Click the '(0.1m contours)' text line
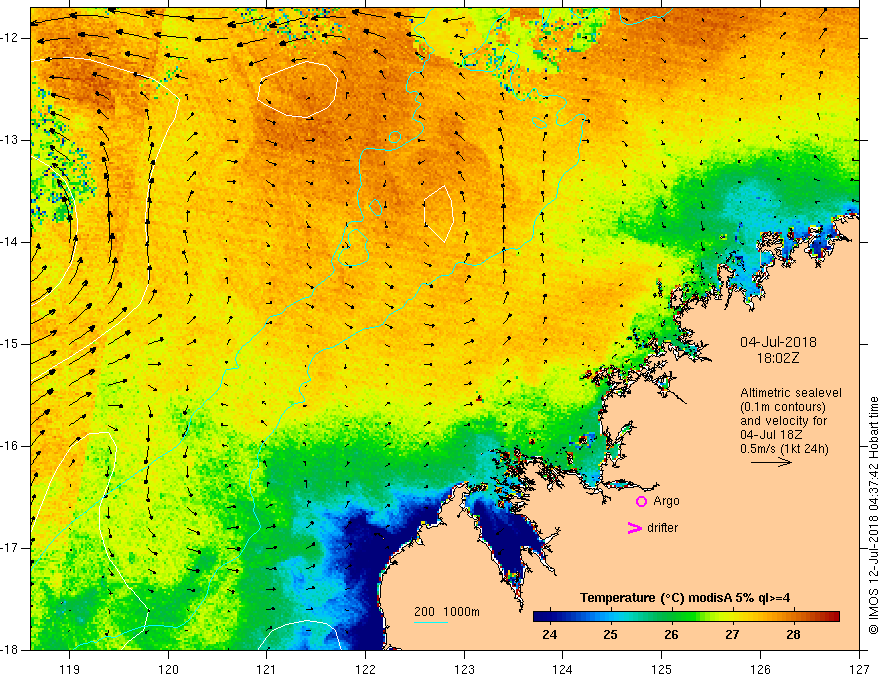Image resolution: width=880 pixels, height=680 pixels. click(x=783, y=407)
